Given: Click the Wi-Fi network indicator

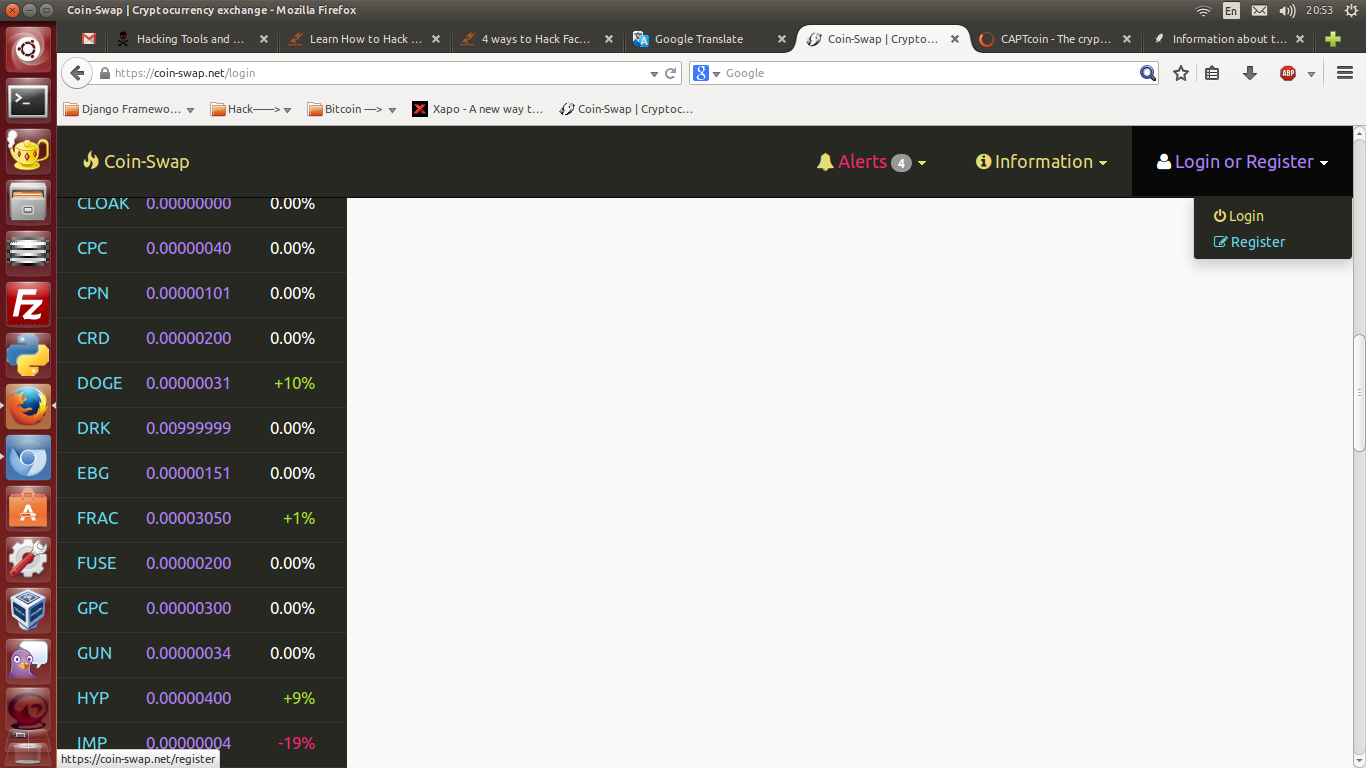Looking at the screenshot, I should click(1203, 10).
